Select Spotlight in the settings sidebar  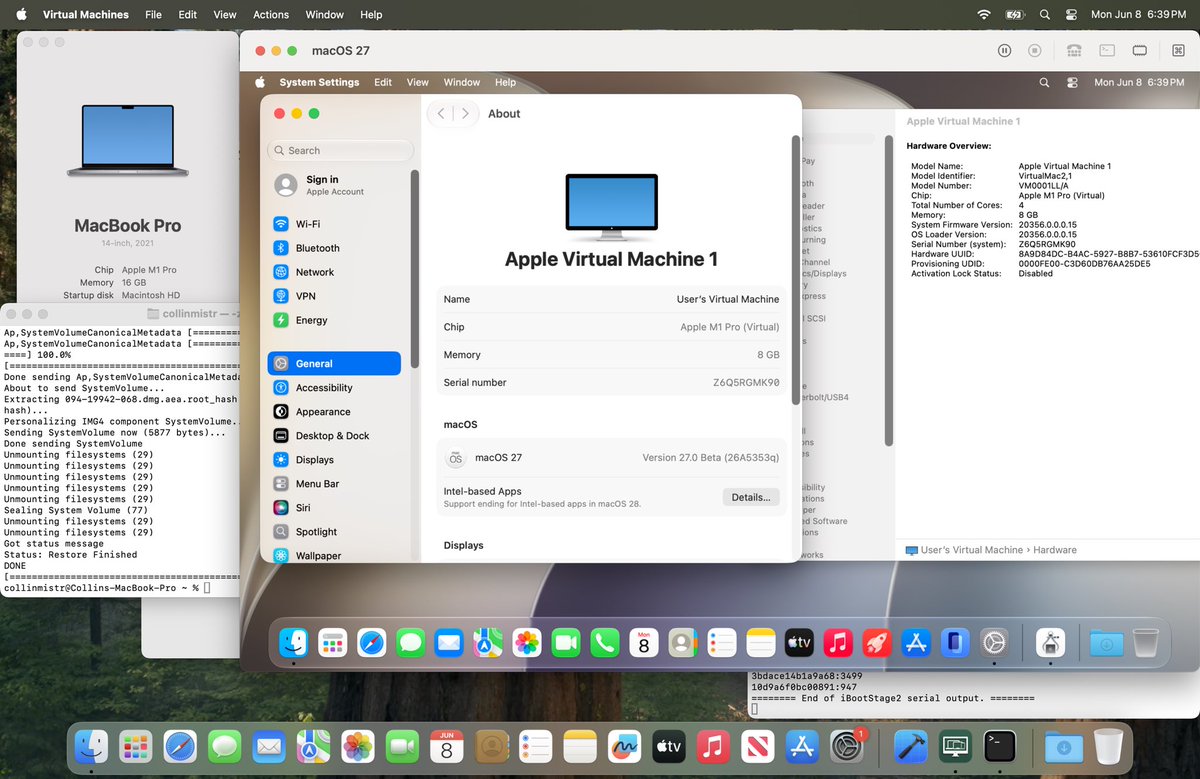tap(334, 532)
